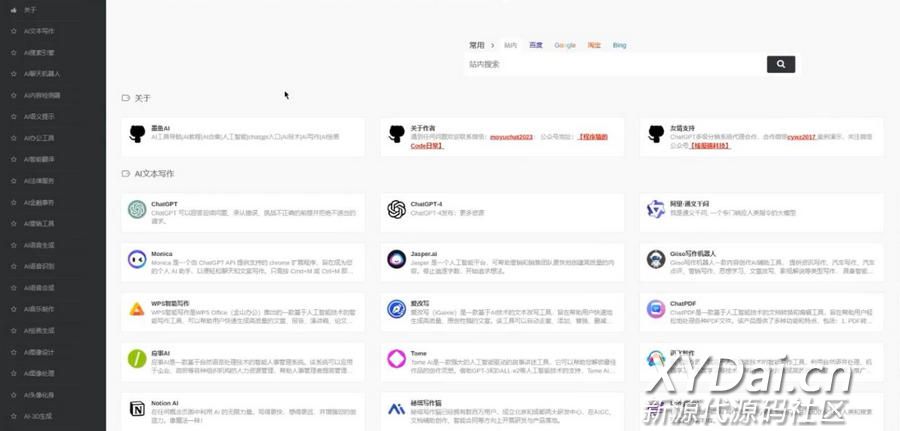The width and height of the screenshot is (900, 431).
Task: Open the Monica tool icon
Action: pos(137,259)
